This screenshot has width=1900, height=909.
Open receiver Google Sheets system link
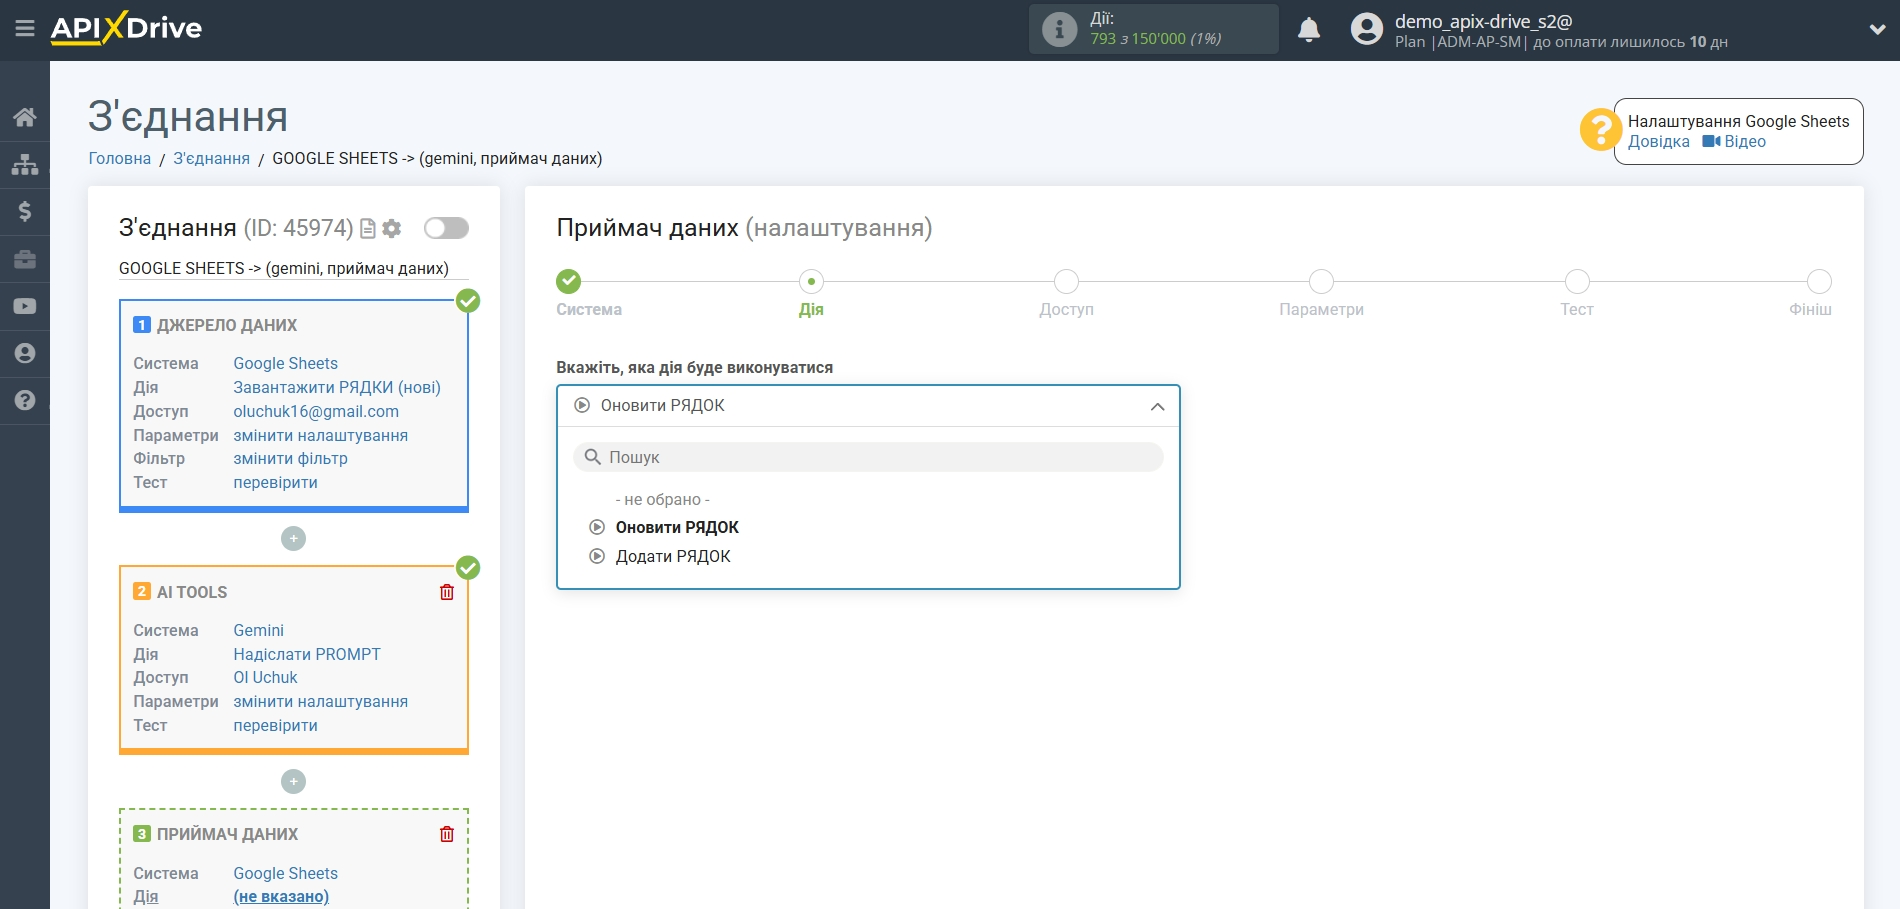[285, 873]
